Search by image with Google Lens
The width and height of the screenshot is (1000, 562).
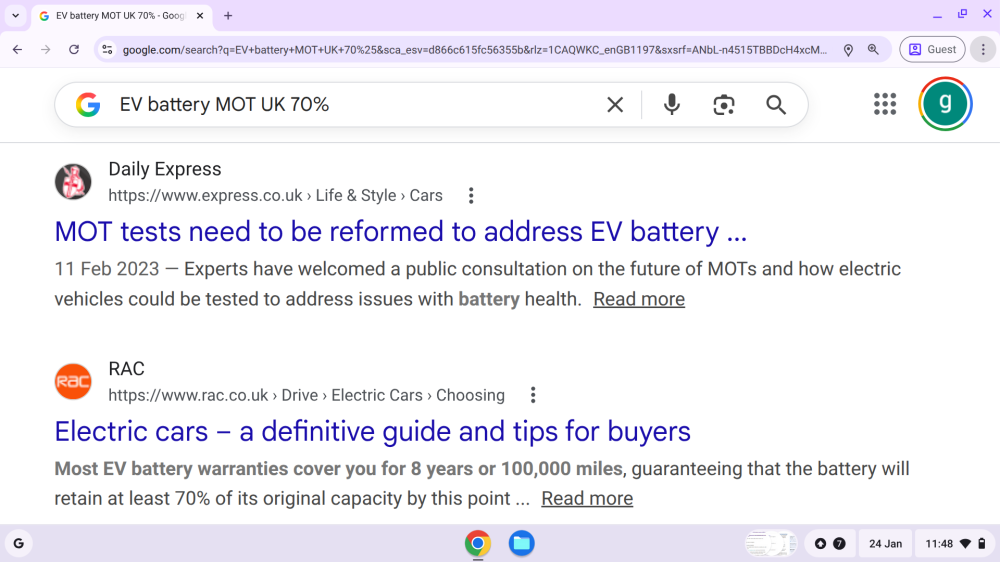724,105
